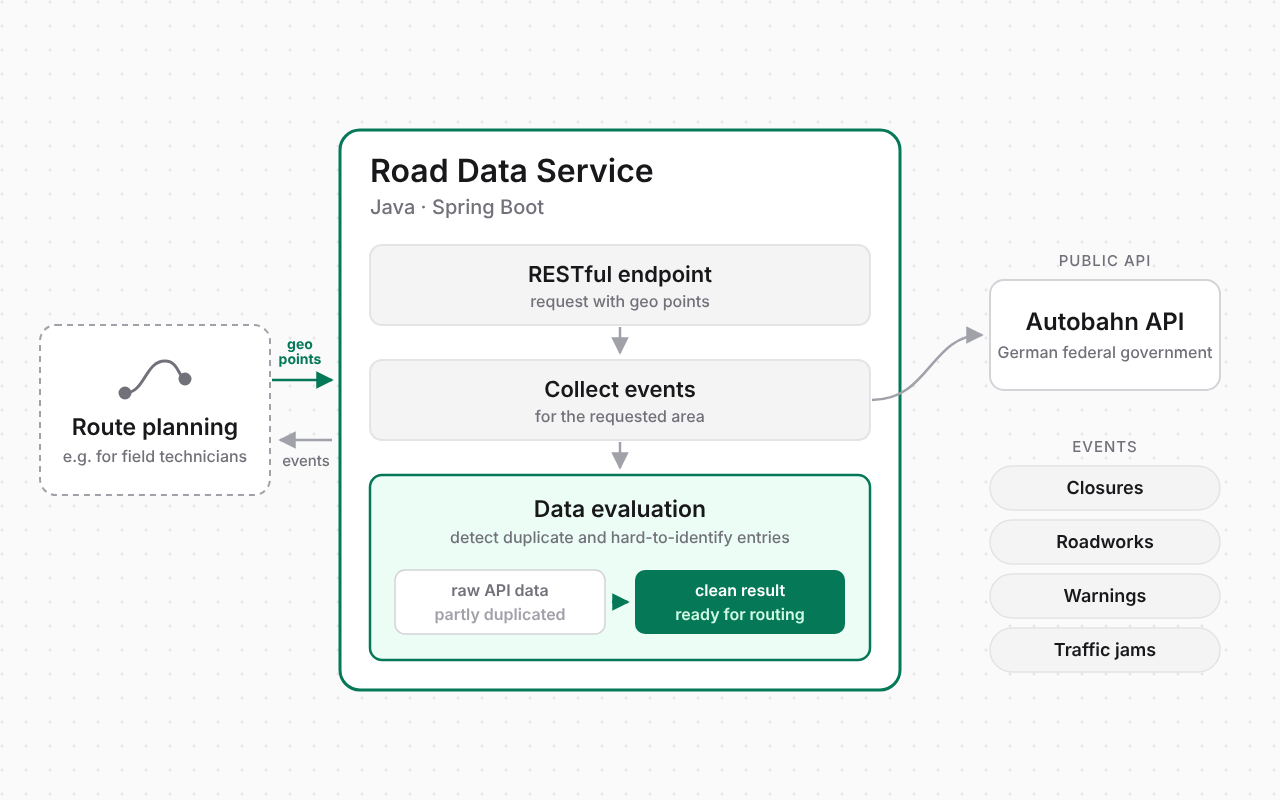This screenshot has width=1280, height=800.
Task: Click the green 'clean result' box
Action: (740, 602)
